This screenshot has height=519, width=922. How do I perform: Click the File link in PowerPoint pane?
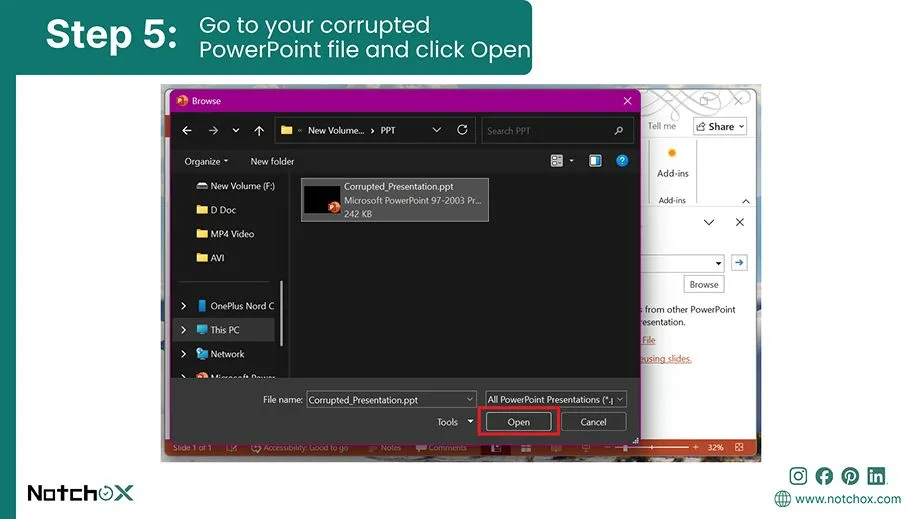(x=648, y=340)
